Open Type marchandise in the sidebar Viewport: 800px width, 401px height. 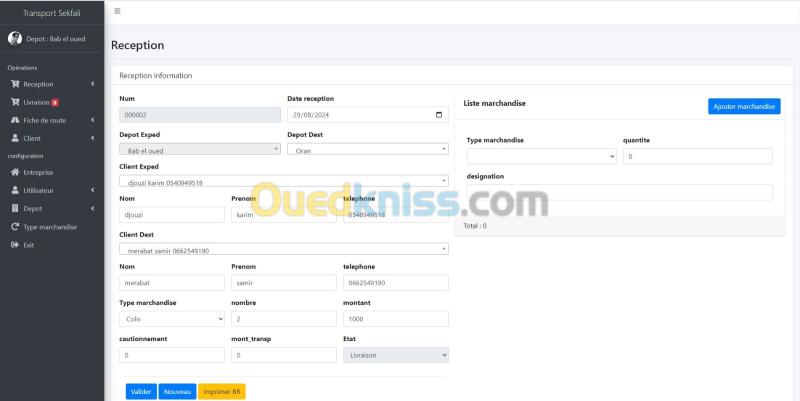pyautogui.click(x=50, y=227)
